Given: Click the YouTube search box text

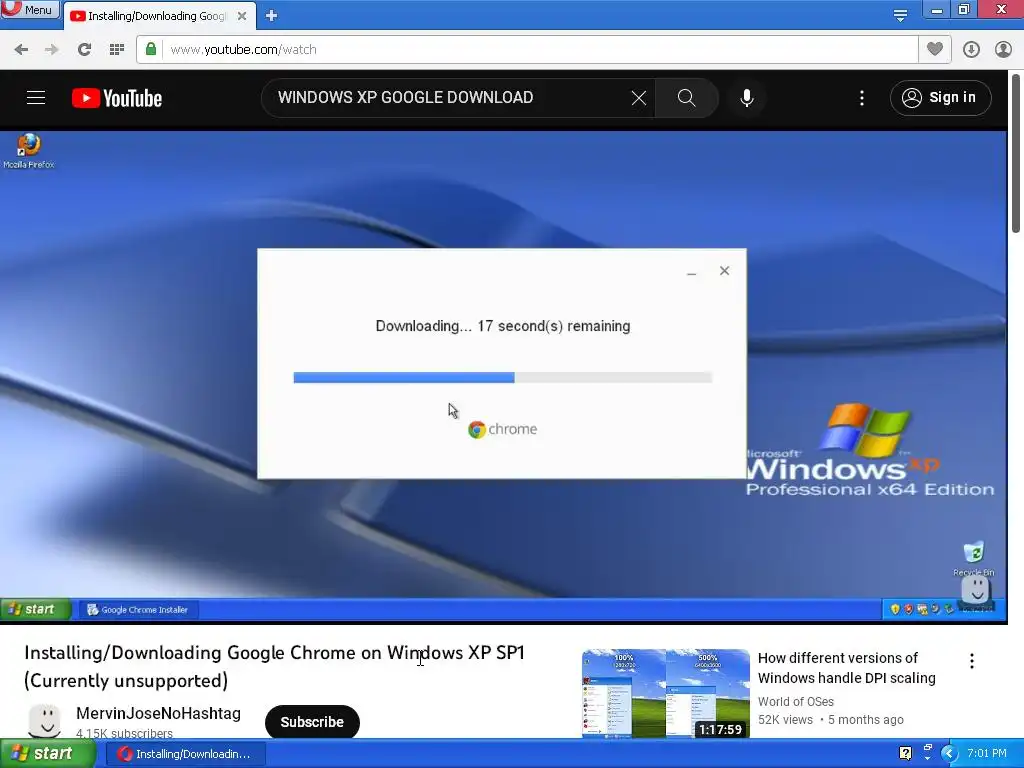Looking at the screenshot, I should [x=406, y=97].
